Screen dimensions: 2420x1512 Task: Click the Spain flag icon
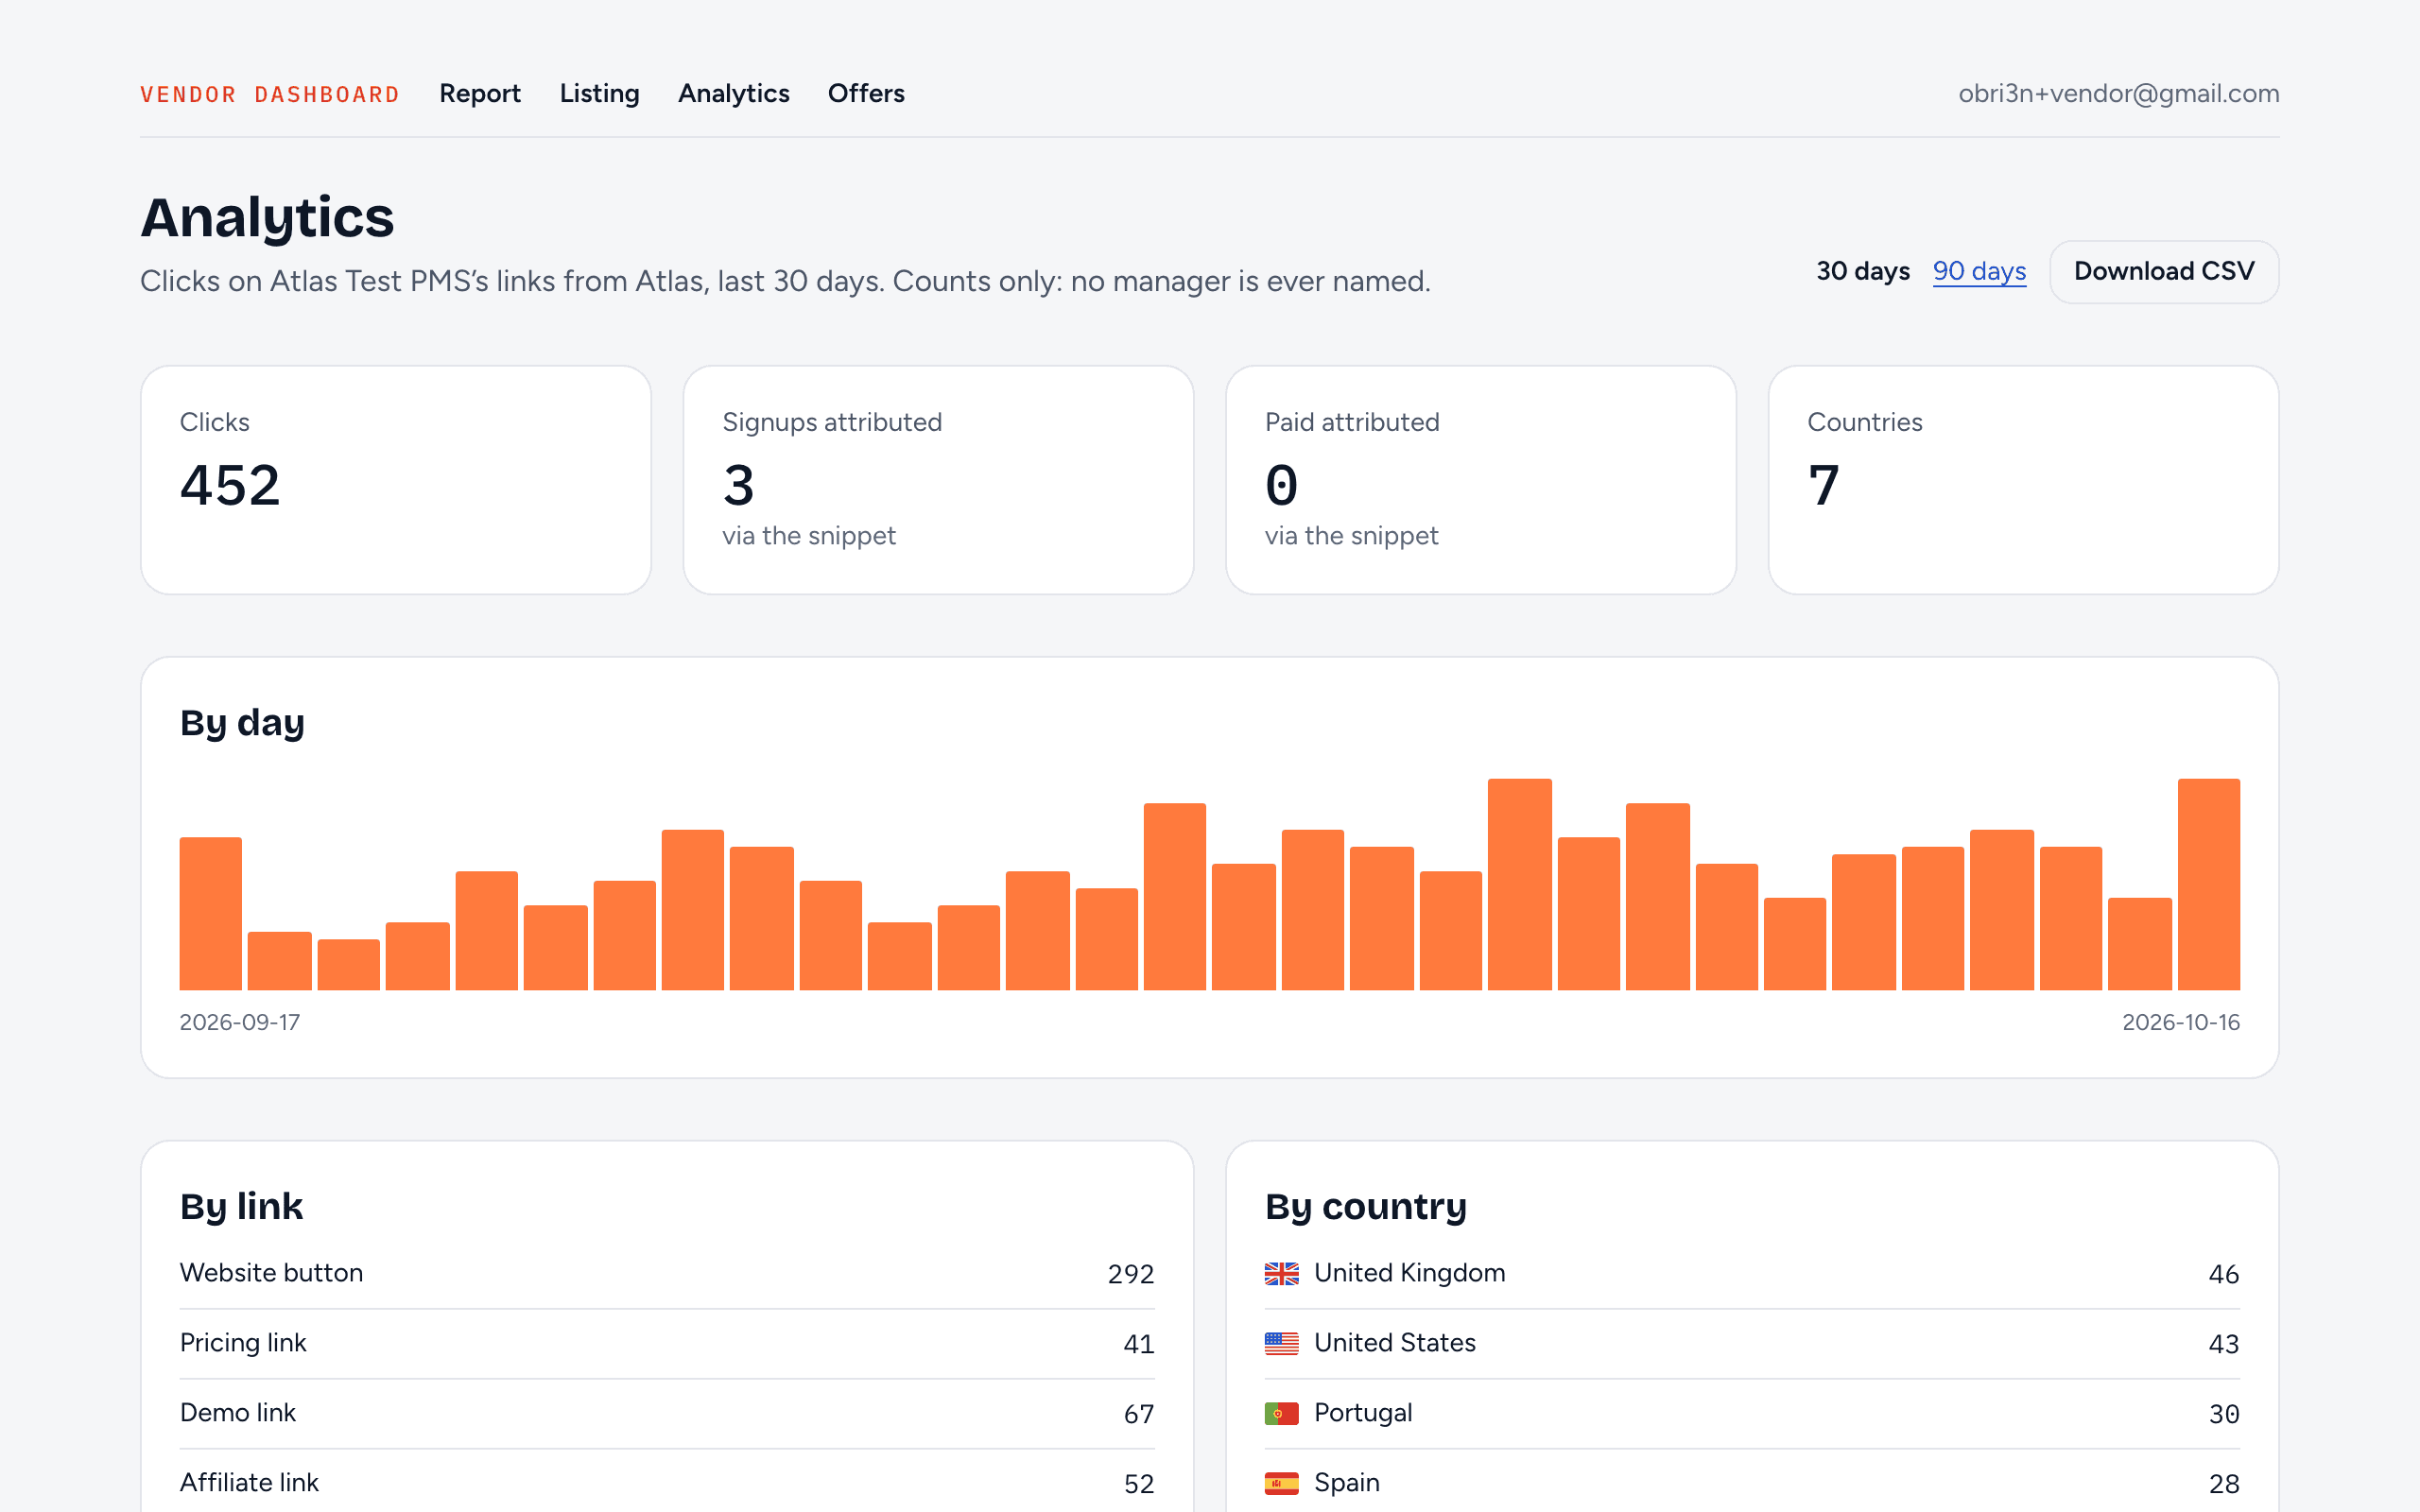click(x=1281, y=1483)
